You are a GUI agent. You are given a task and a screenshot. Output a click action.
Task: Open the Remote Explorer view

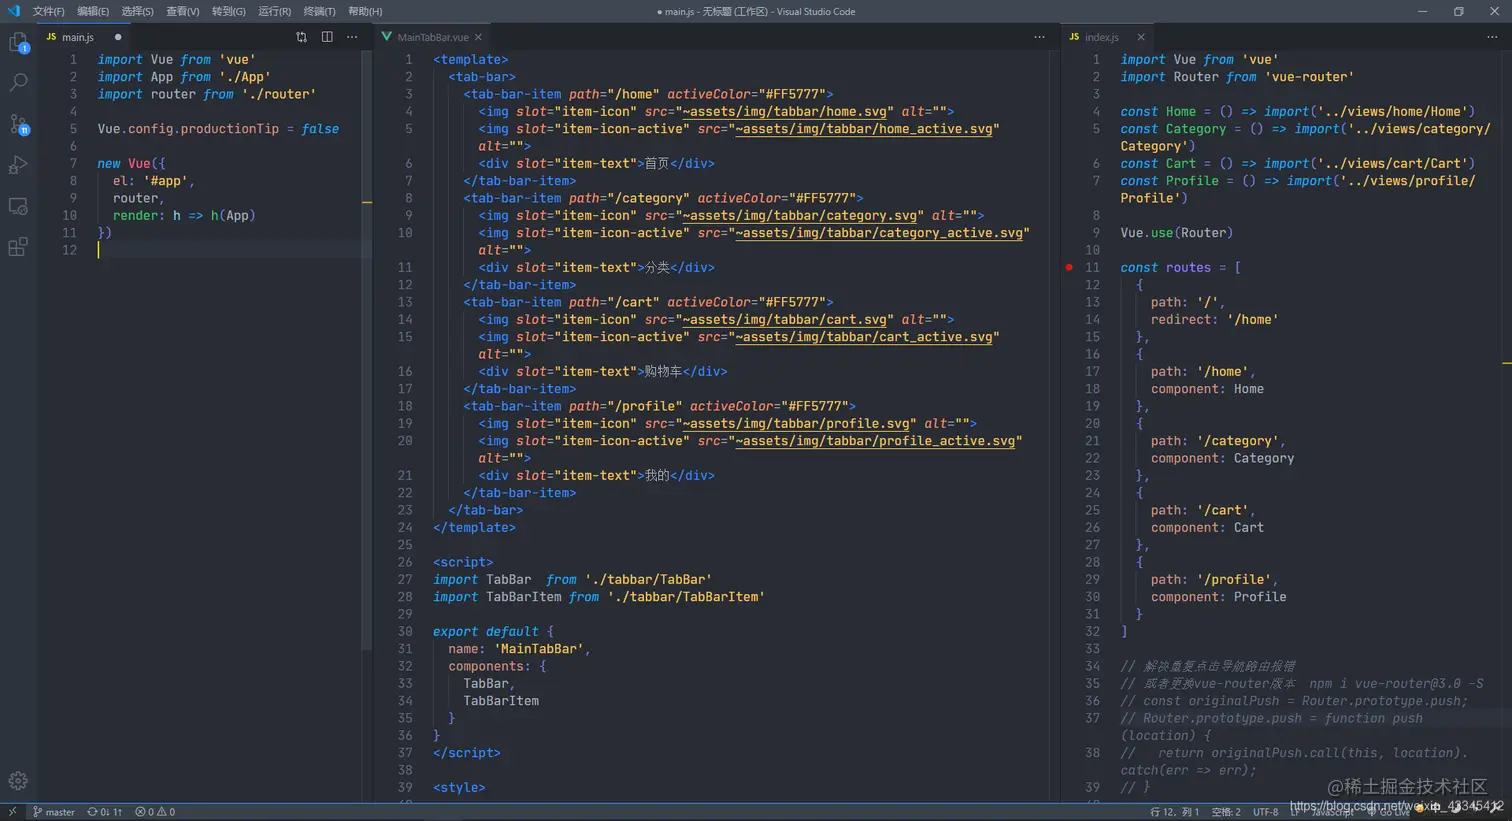18,206
